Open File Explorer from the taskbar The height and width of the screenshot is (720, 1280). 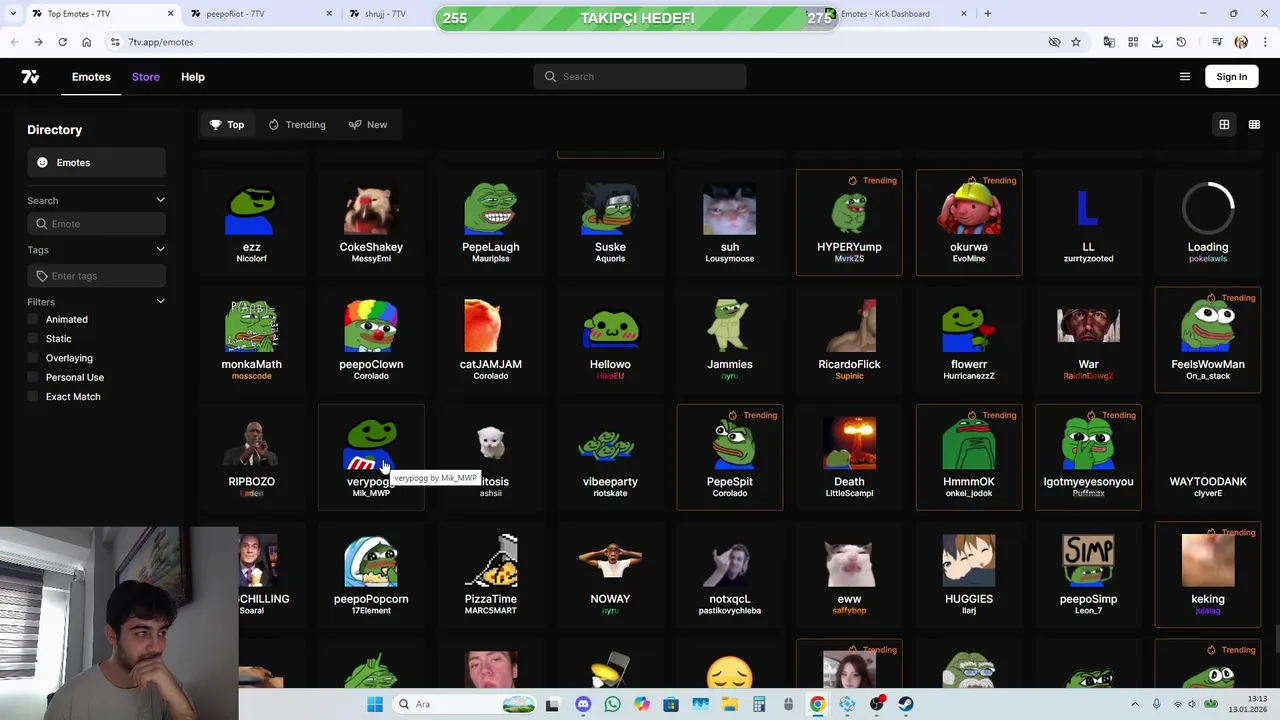[730, 704]
